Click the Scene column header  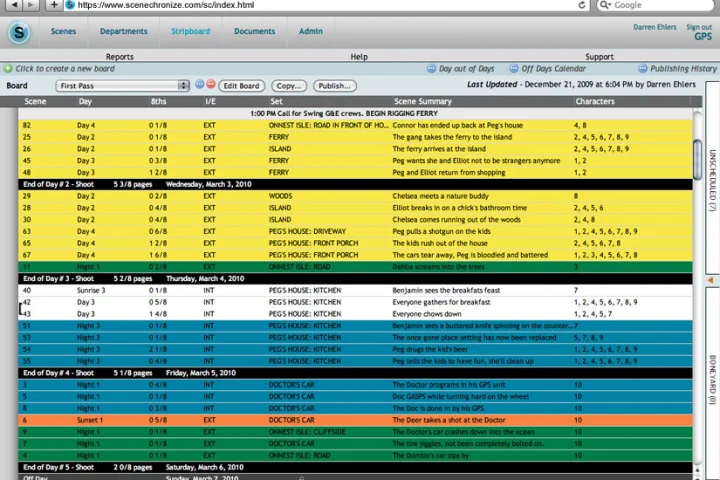(35, 101)
